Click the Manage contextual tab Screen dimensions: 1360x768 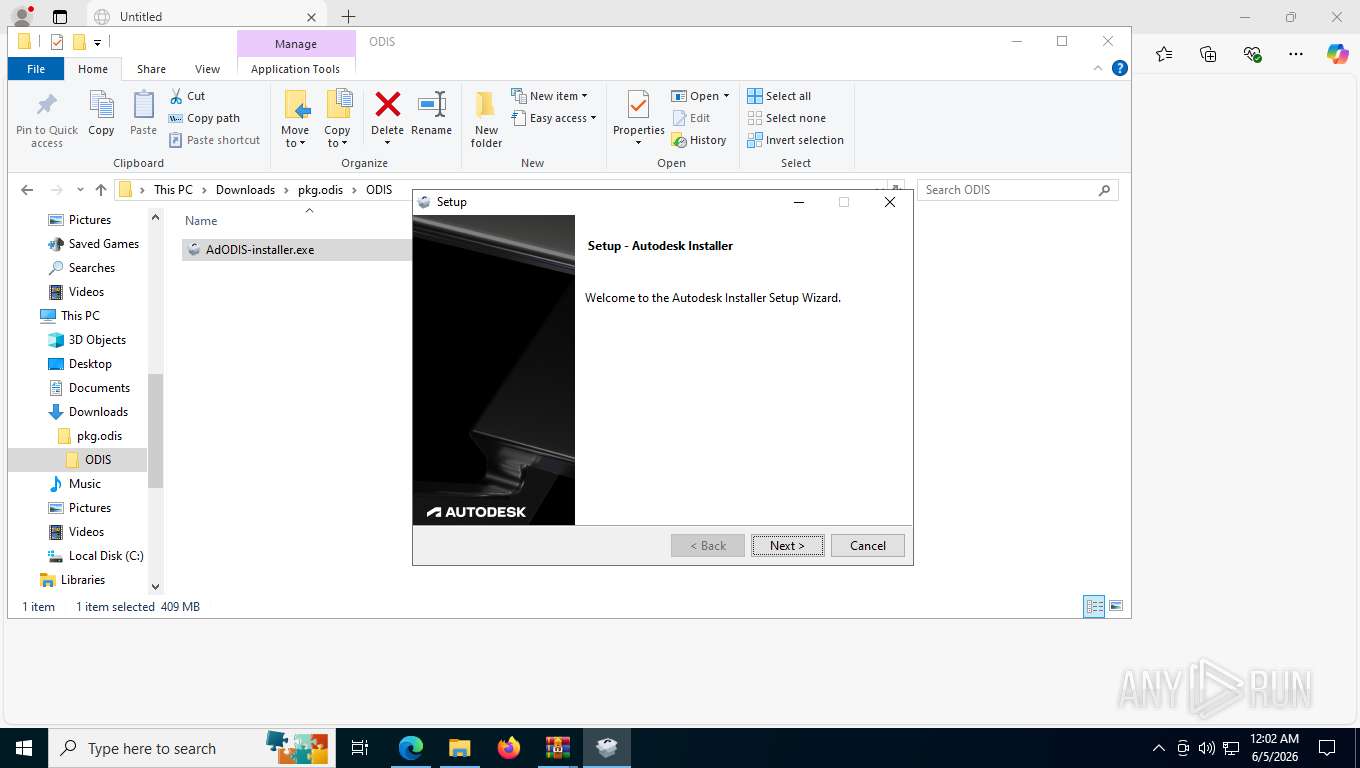pyautogui.click(x=296, y=44)
